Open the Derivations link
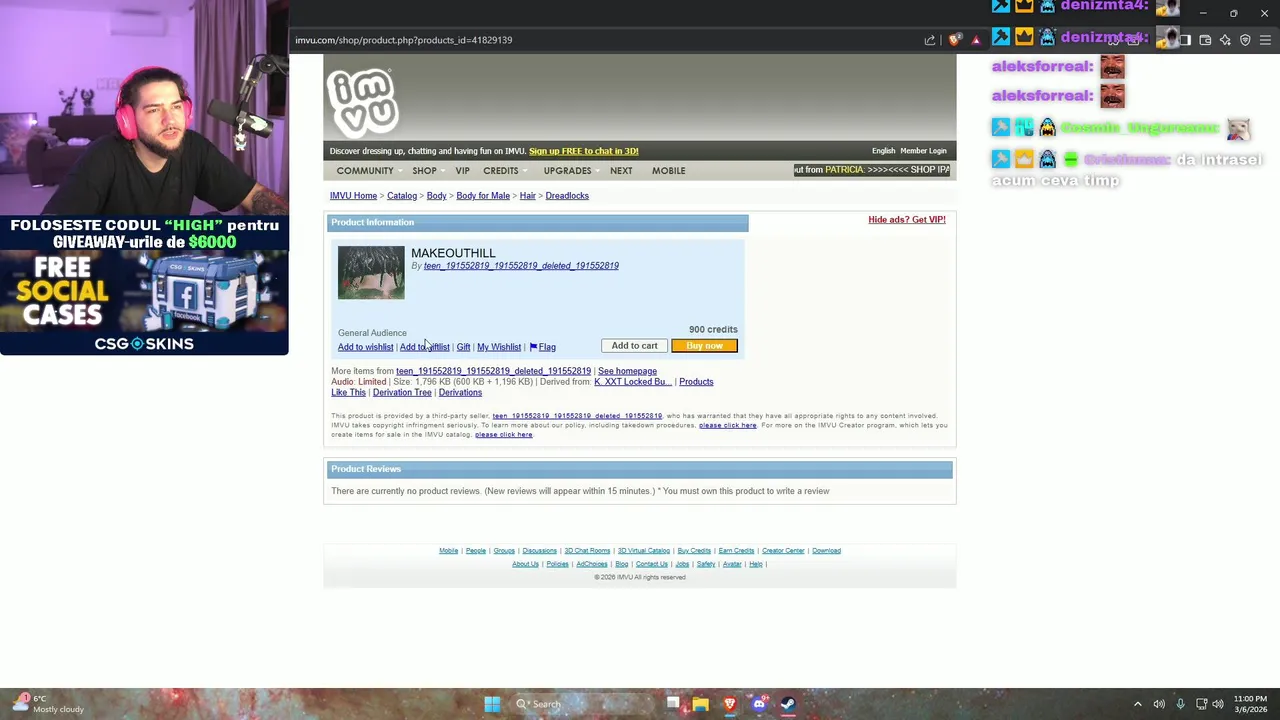The height and width of the screenshot is (720, 1280). click(x=460, y=393)
